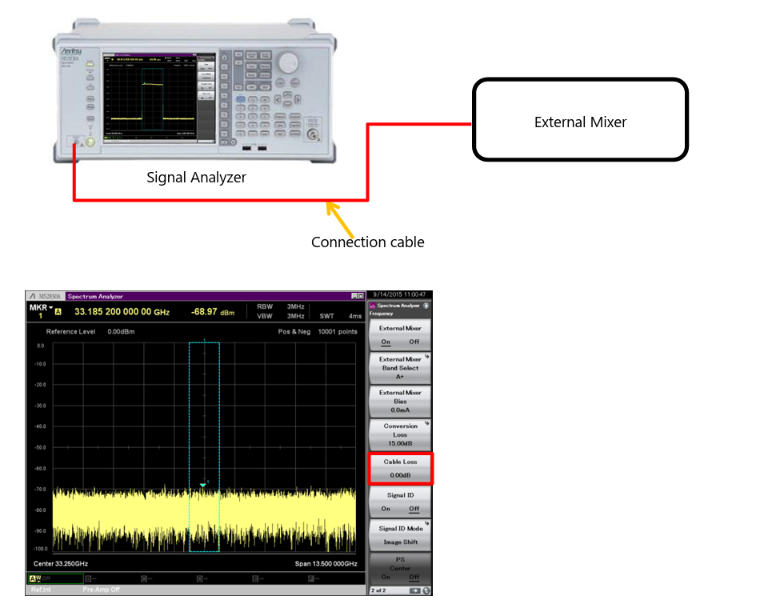Click the next page arrow beside 2 of 2
This screenshot has width=761, height=616.
(x=416, y=590)
